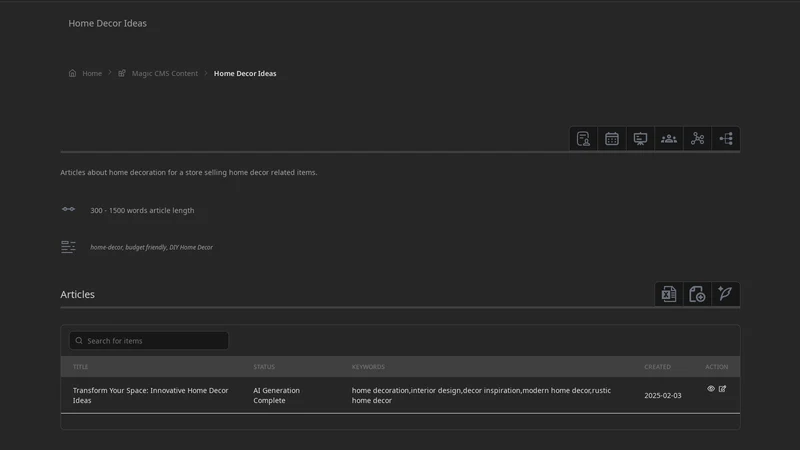Click the Home Decor Ideas breadcrumb
The height and width of the screenshot is (450, 800).
pos(245,73)
